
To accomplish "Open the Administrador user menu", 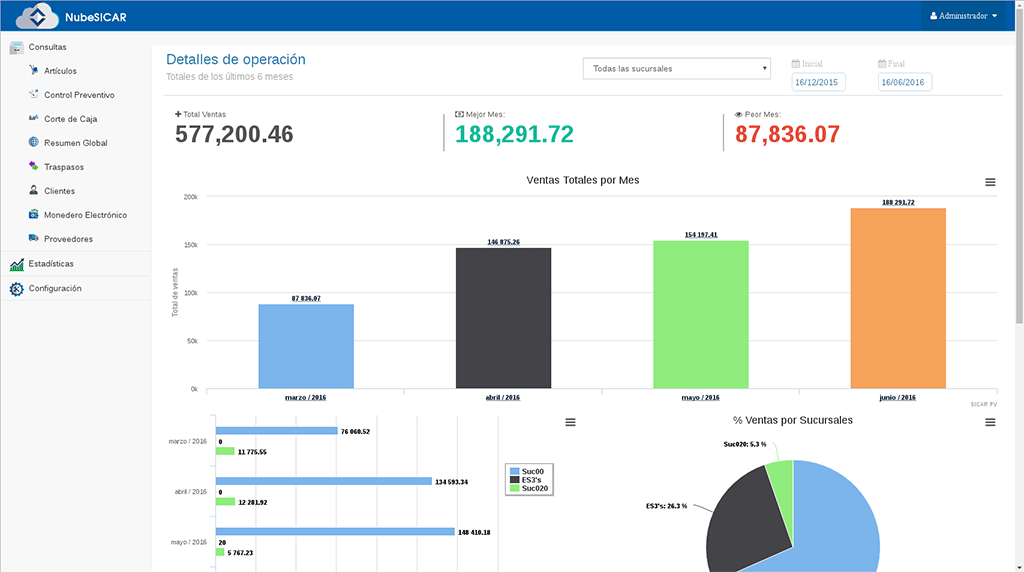I will pos(964,16).
